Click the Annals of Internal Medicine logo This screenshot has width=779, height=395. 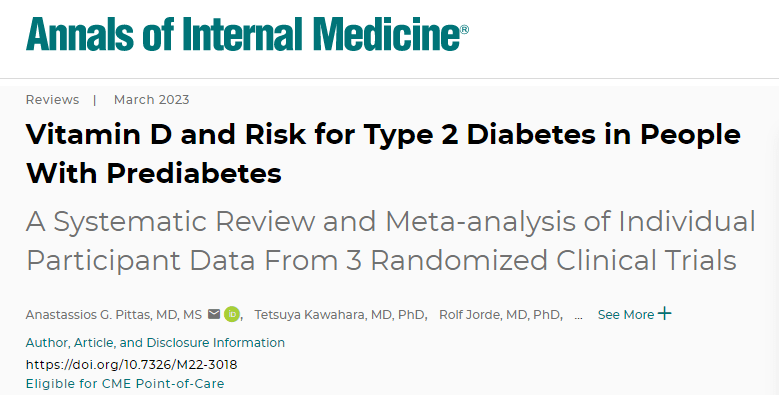[247, 34]
